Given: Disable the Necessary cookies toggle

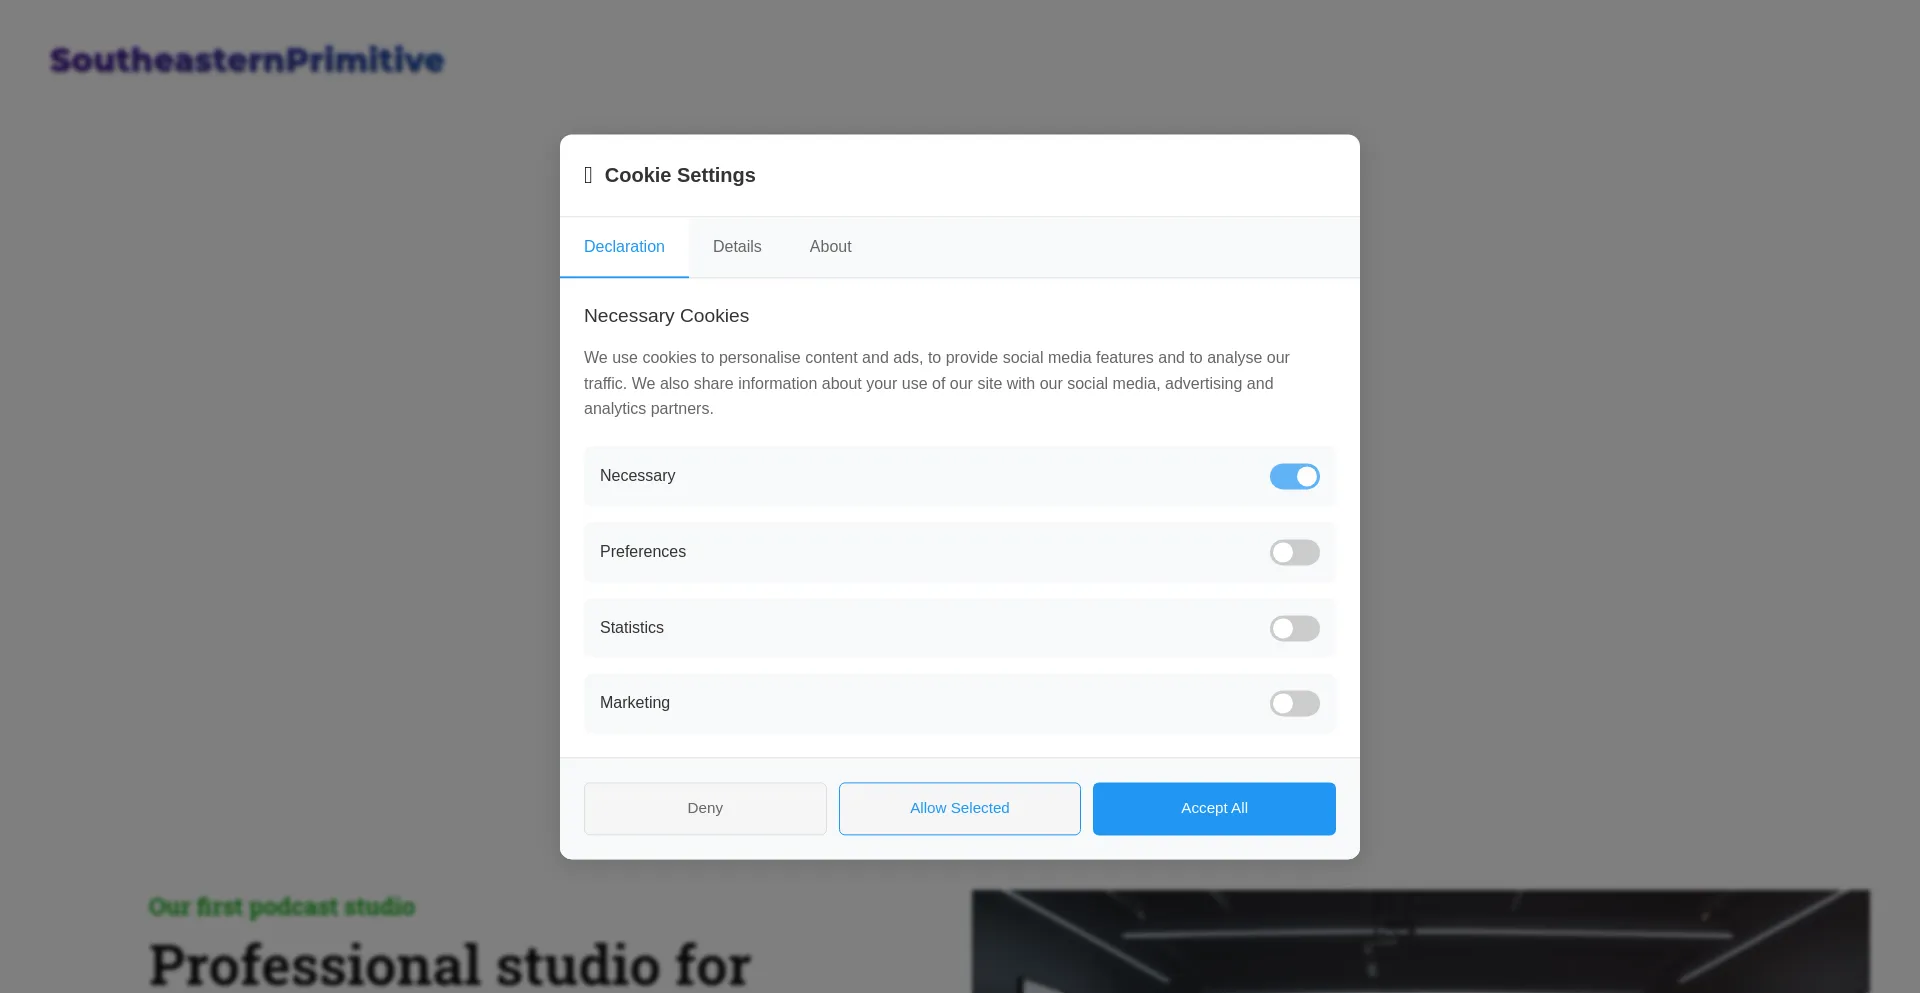Looking at the screenshot, I should click(x=1294, y=476).
